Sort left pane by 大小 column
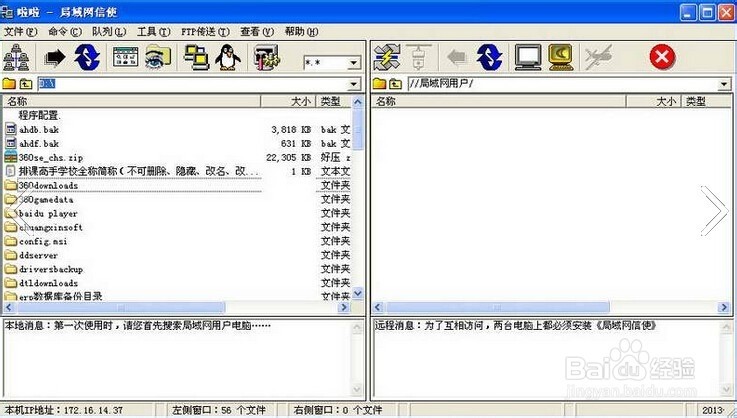This screenshot has width=737, height=418. pyautogui.click(x=288, y=101)
